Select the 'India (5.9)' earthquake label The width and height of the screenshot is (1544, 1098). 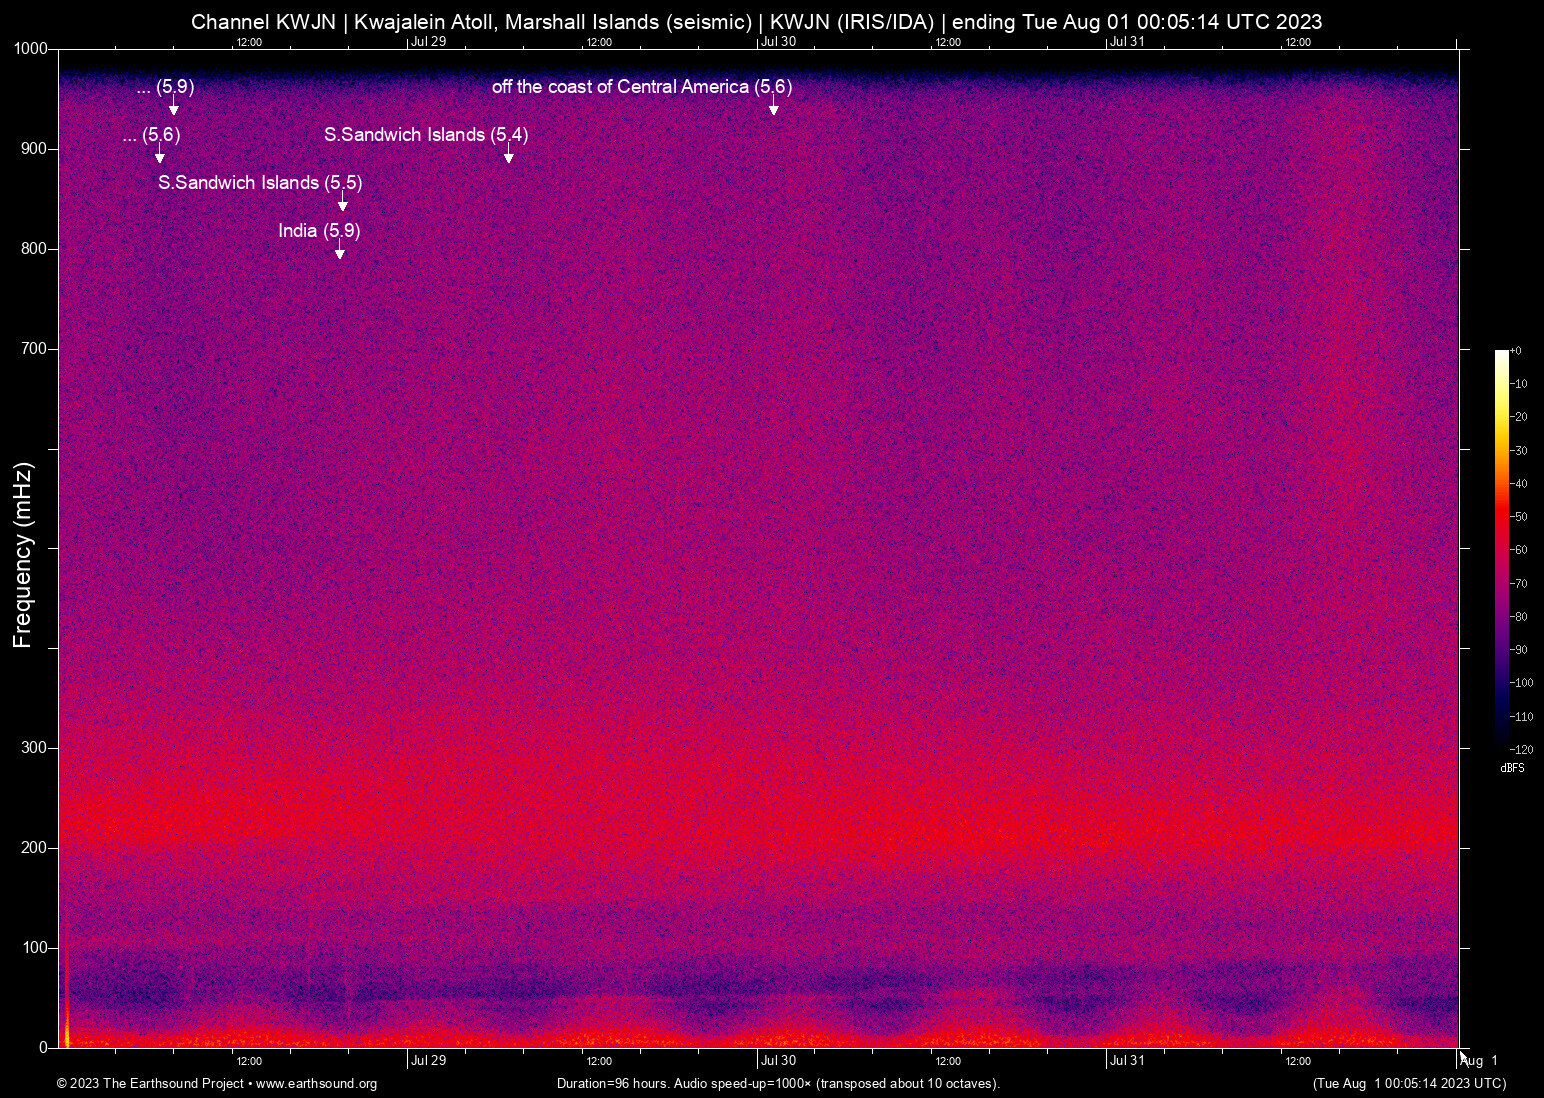coord(319,231)
